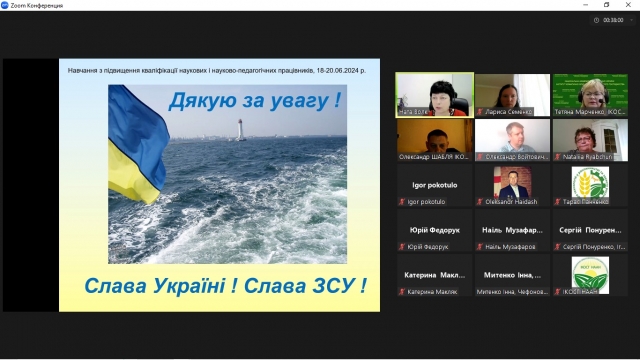Click muted mic icon beside Тарас Панченко

558,202
